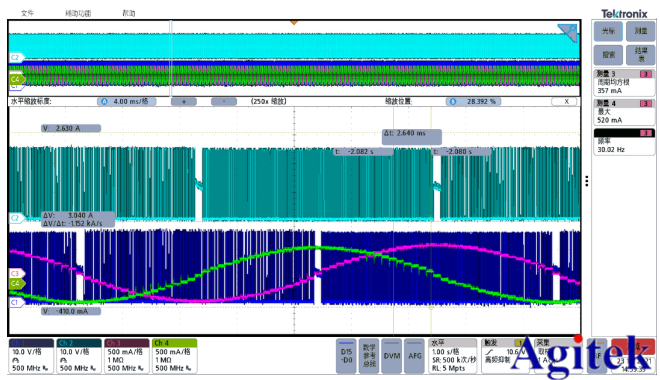660x380 pixels.
Task: Open the DVM button
Action: click(392, 356)
